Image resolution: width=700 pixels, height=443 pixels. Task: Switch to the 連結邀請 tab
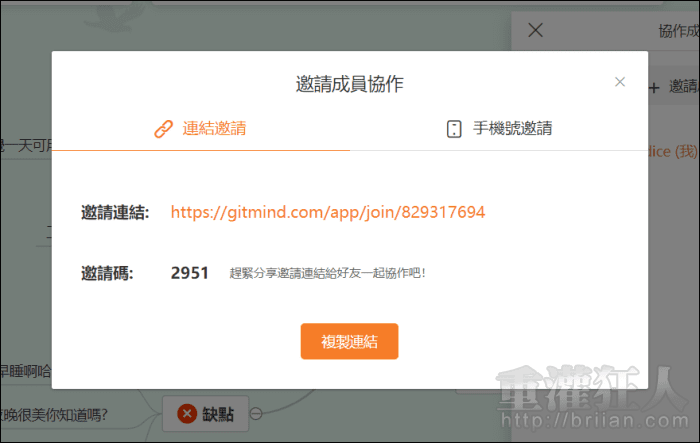coord(200,128)
